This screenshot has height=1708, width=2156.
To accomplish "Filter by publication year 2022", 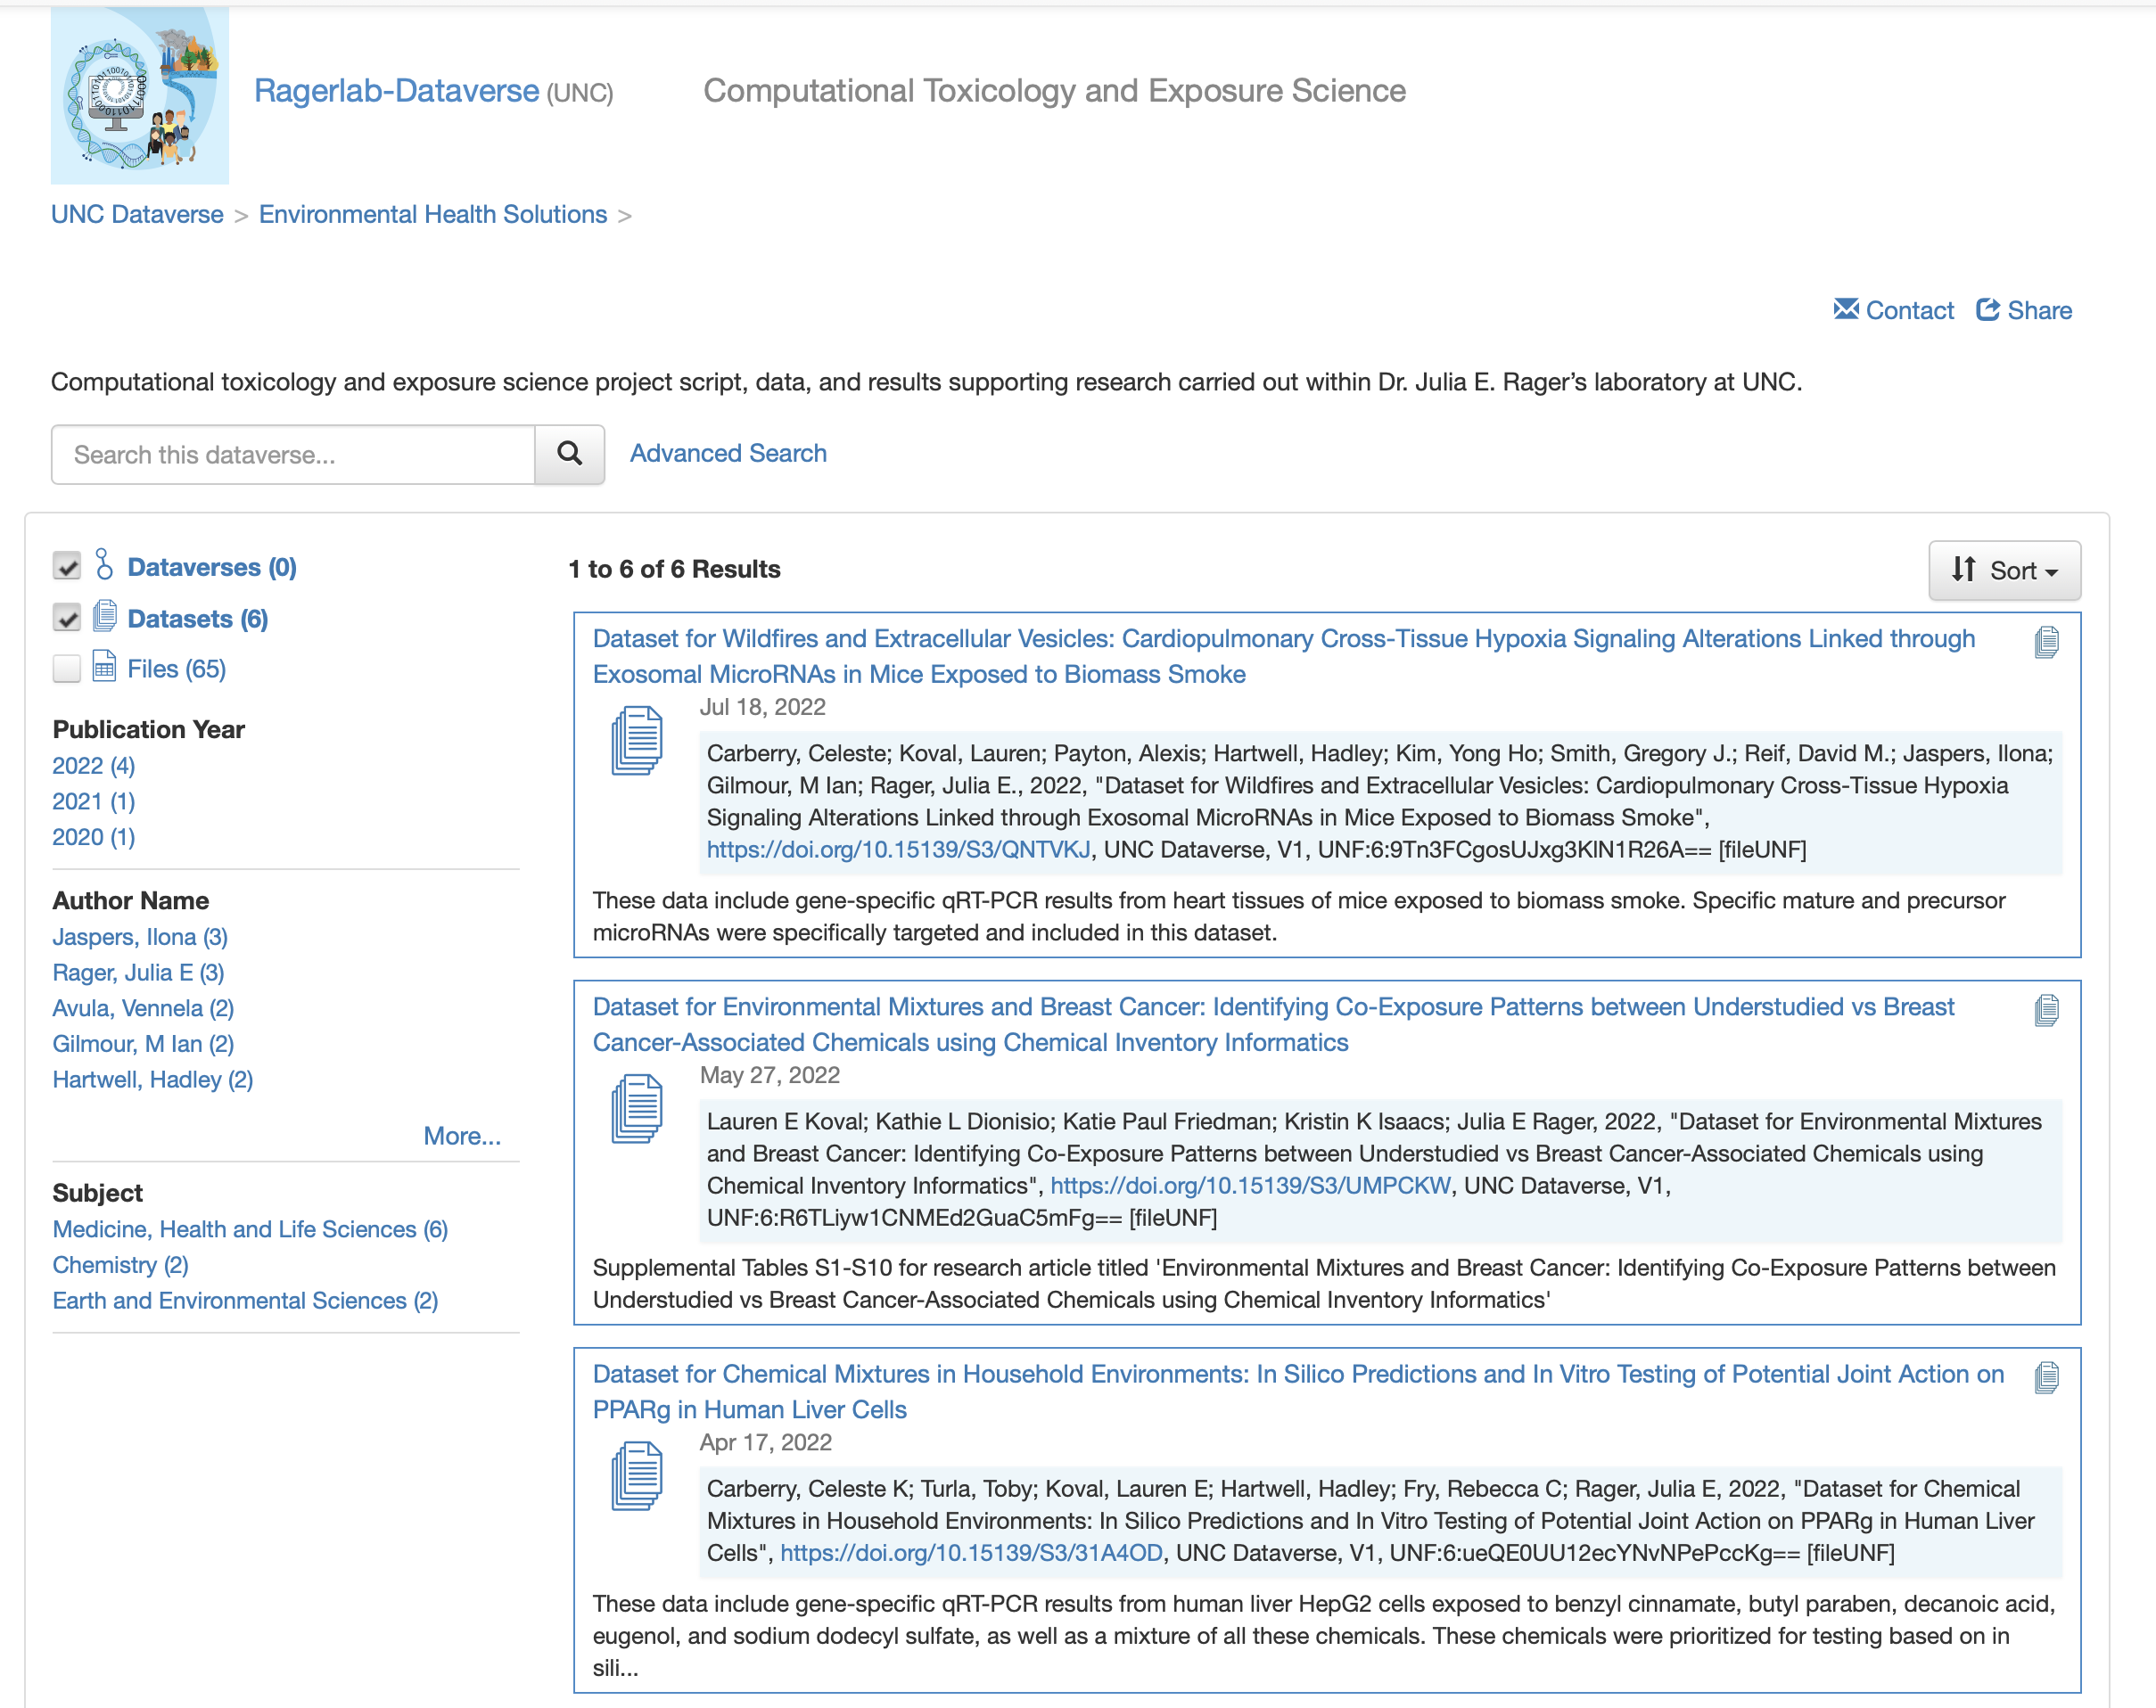I will (x=93, y=766).
